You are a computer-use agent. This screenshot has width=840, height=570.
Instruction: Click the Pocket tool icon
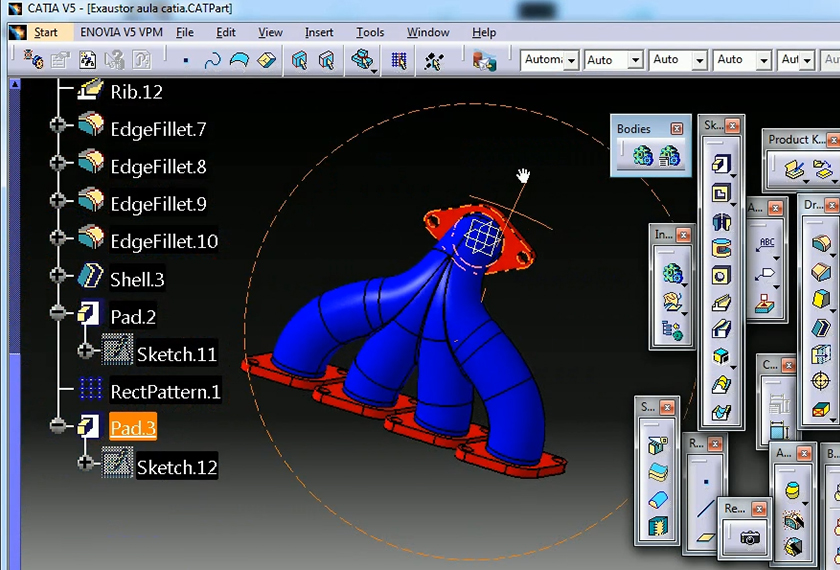point(720,193)
